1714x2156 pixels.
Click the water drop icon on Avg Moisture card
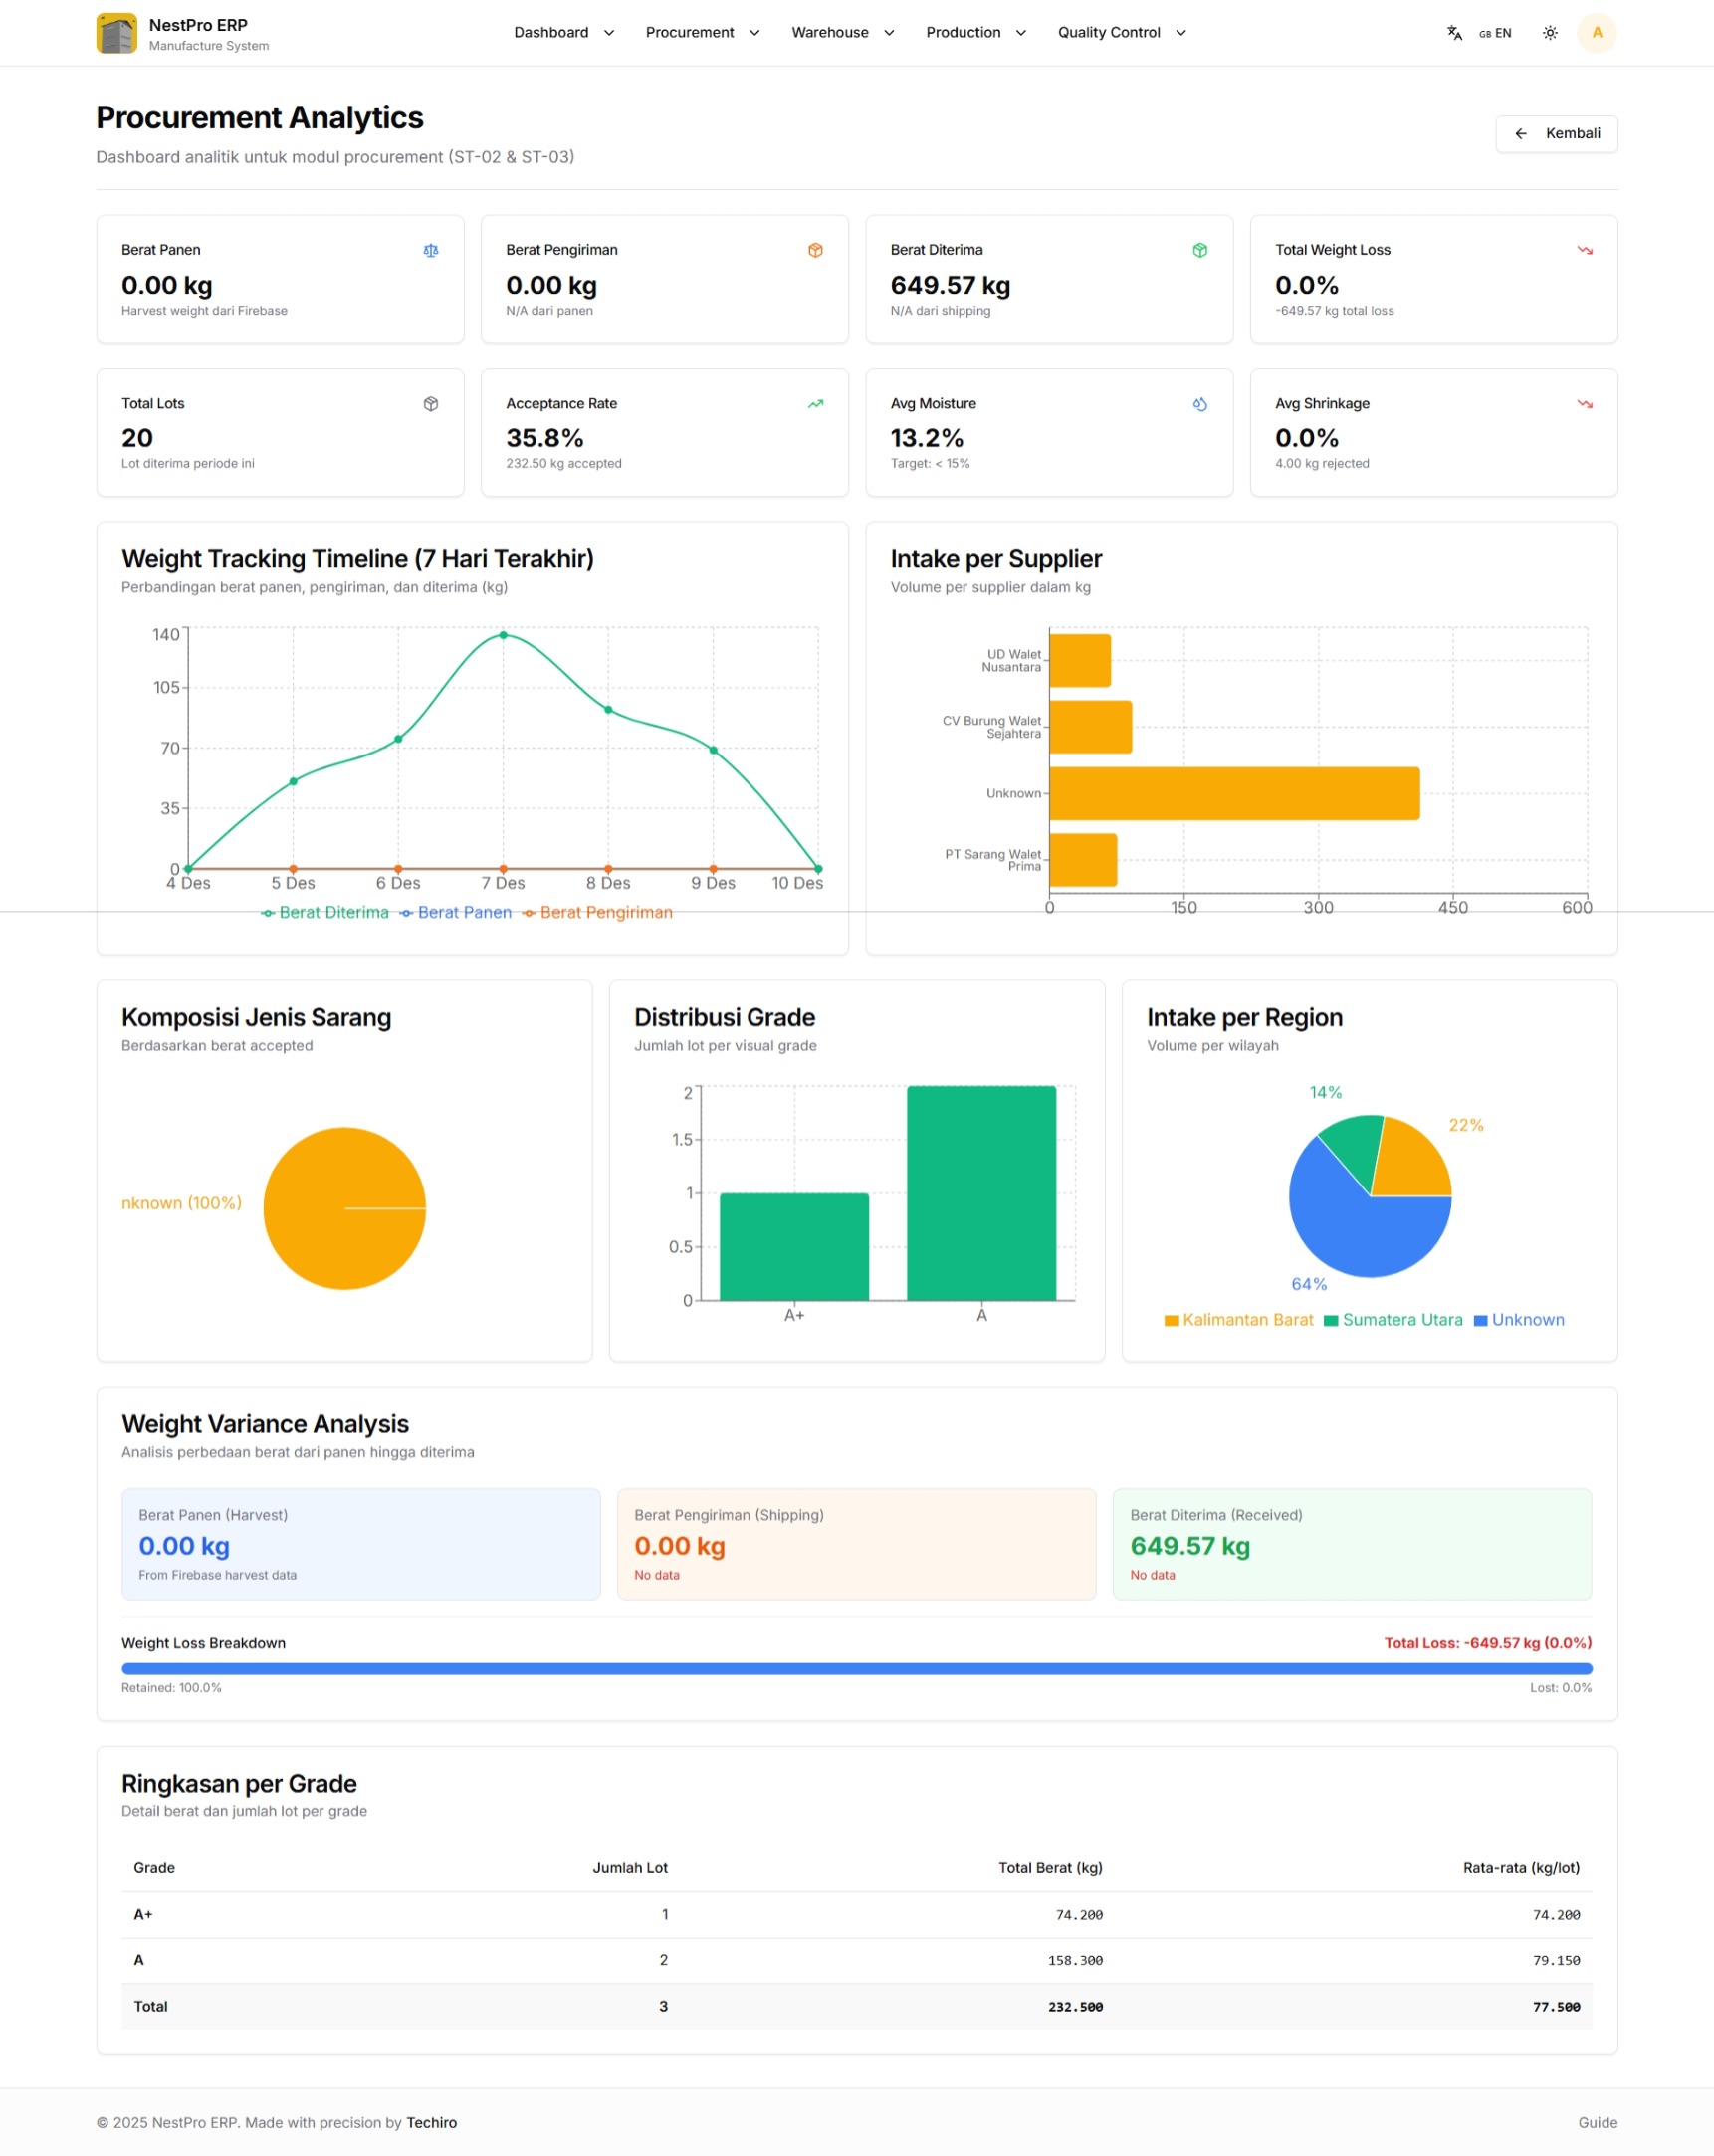(x=1199, y=404)
